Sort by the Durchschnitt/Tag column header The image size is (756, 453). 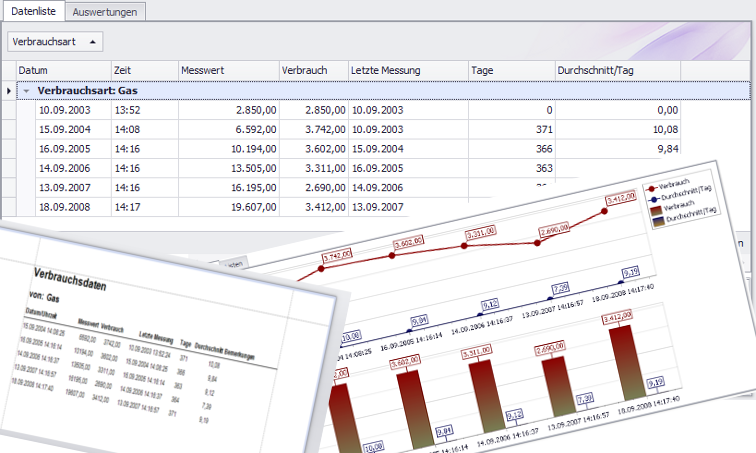[x=618, y=70]
